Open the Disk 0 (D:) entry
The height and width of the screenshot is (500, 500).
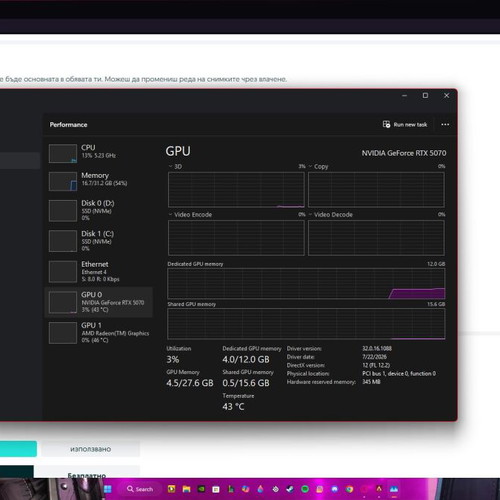coord(98,210)
